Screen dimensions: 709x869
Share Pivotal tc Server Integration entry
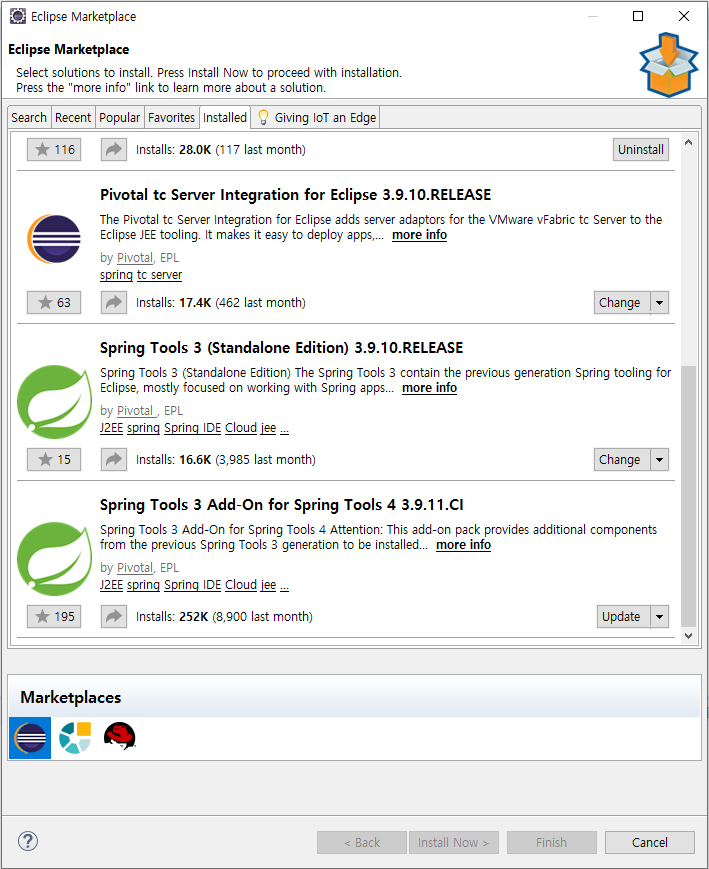(x=114, y=303)
